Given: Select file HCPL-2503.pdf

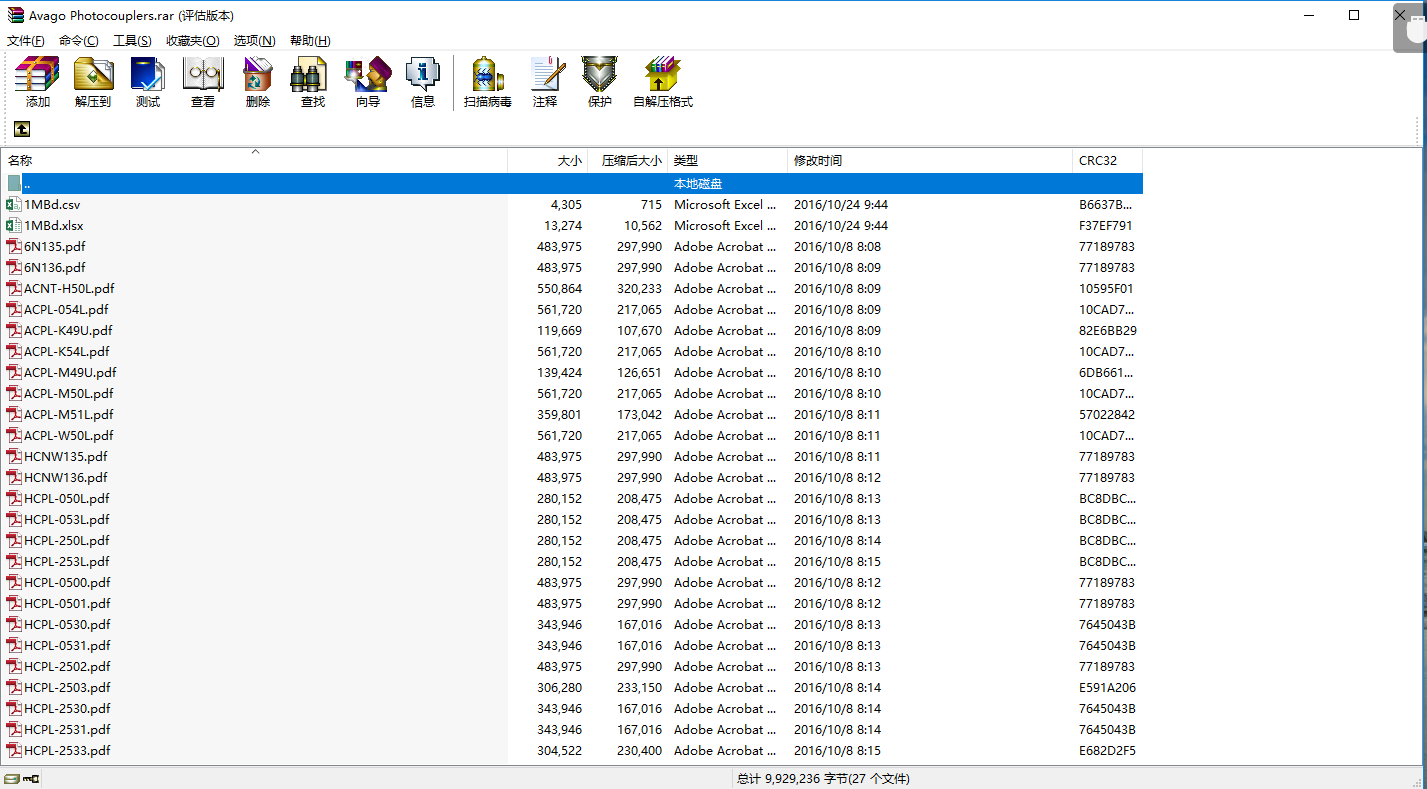Looking at the screenshot, I should (x=67, y=687).
